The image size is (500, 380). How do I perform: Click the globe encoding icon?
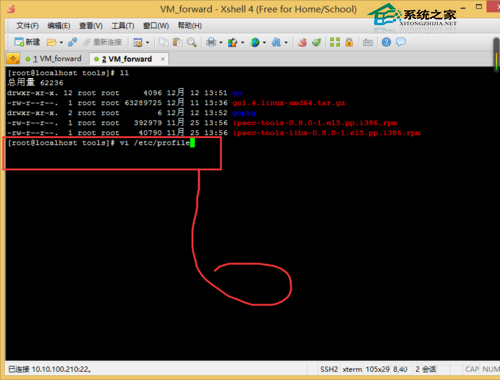pos(255,42)
